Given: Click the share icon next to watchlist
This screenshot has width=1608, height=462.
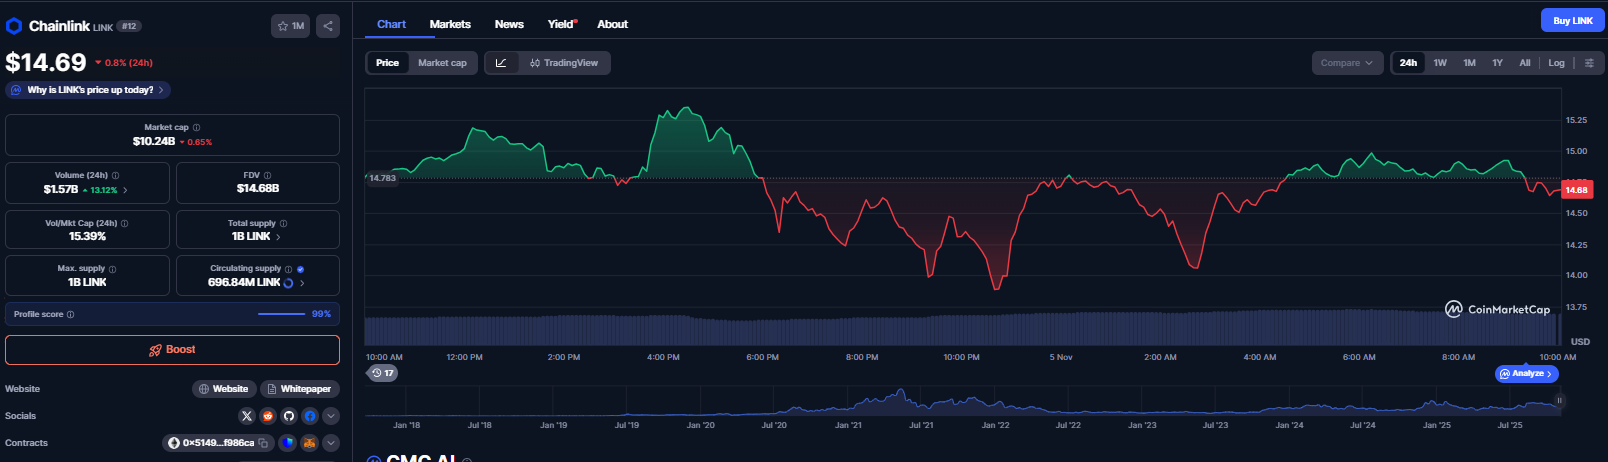Looking at the screenshot, I should pyautogui.click(x=328, y=26).
